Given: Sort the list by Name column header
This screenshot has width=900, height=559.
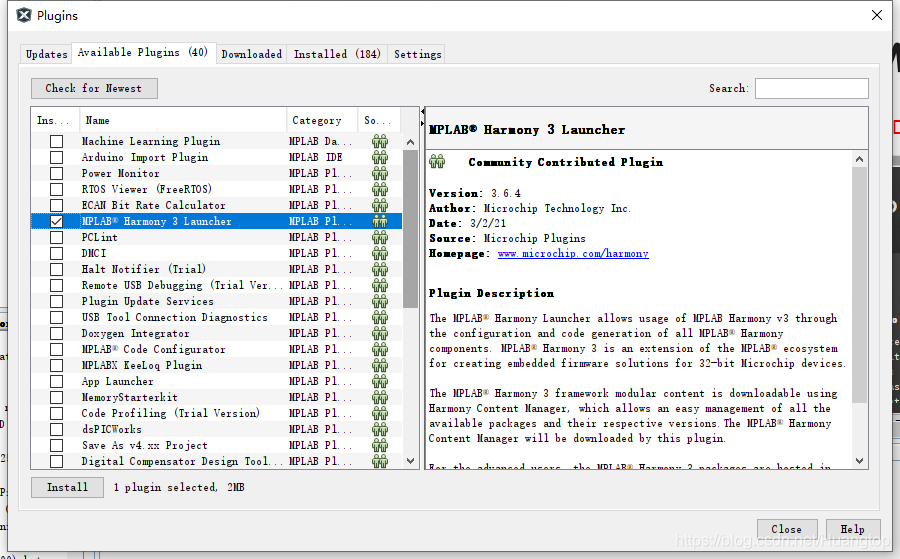Looking at the screenshot, I should pos(183,121).
